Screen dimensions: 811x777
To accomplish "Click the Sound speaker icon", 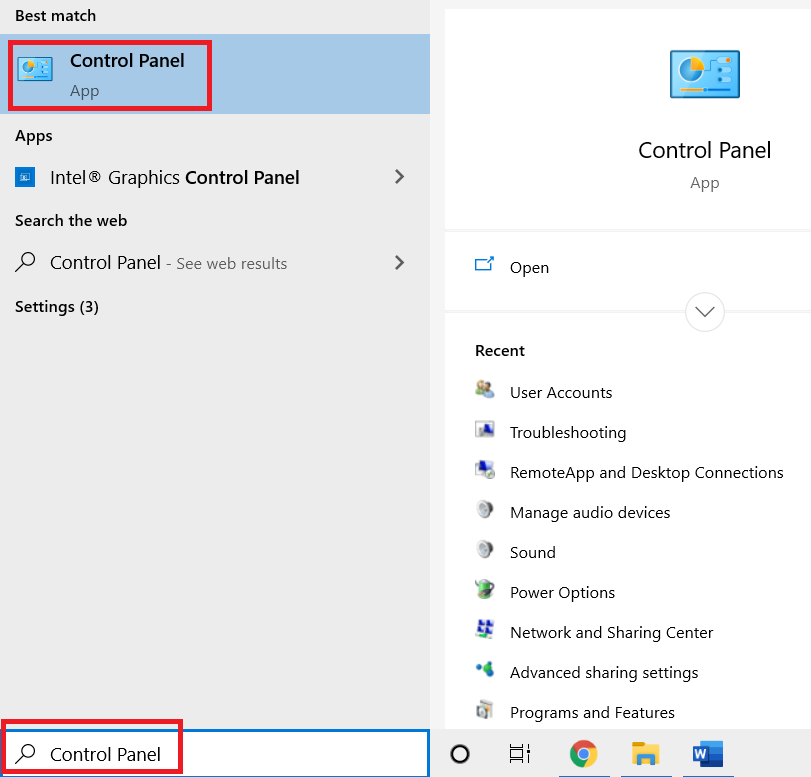I will (485, 549).
